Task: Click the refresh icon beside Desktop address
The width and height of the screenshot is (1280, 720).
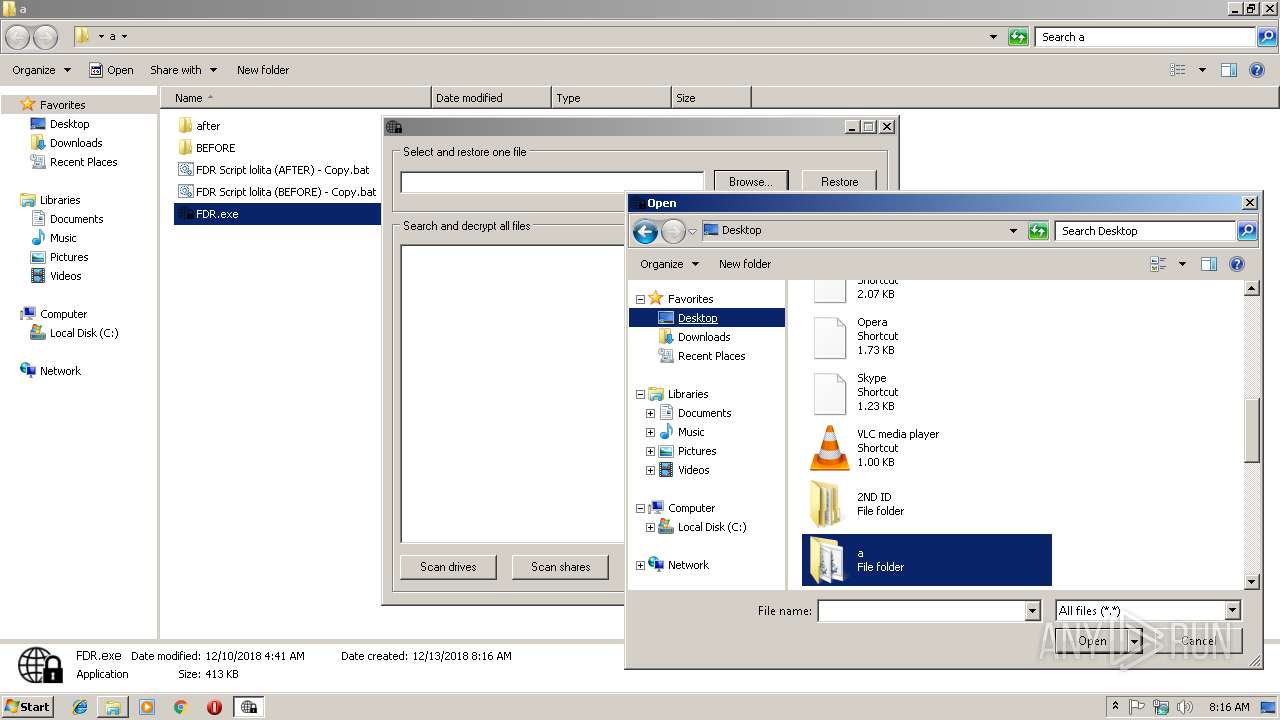Action: click(x=1038, y=231)
